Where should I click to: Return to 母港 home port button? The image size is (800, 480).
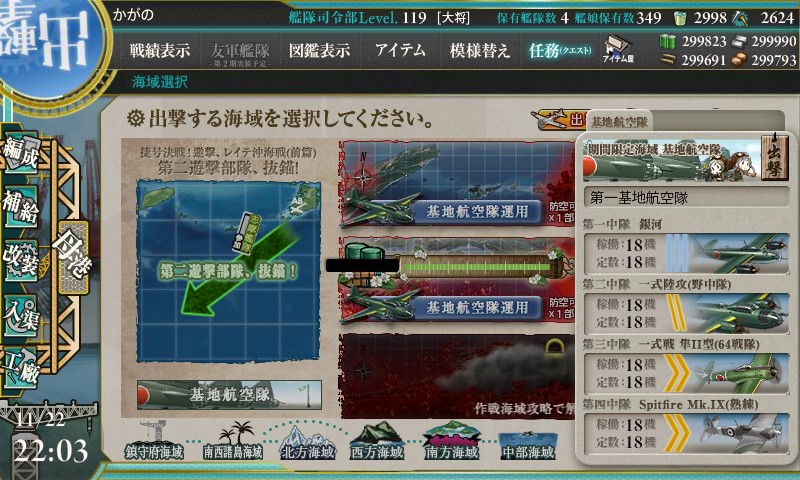(73, 257)
